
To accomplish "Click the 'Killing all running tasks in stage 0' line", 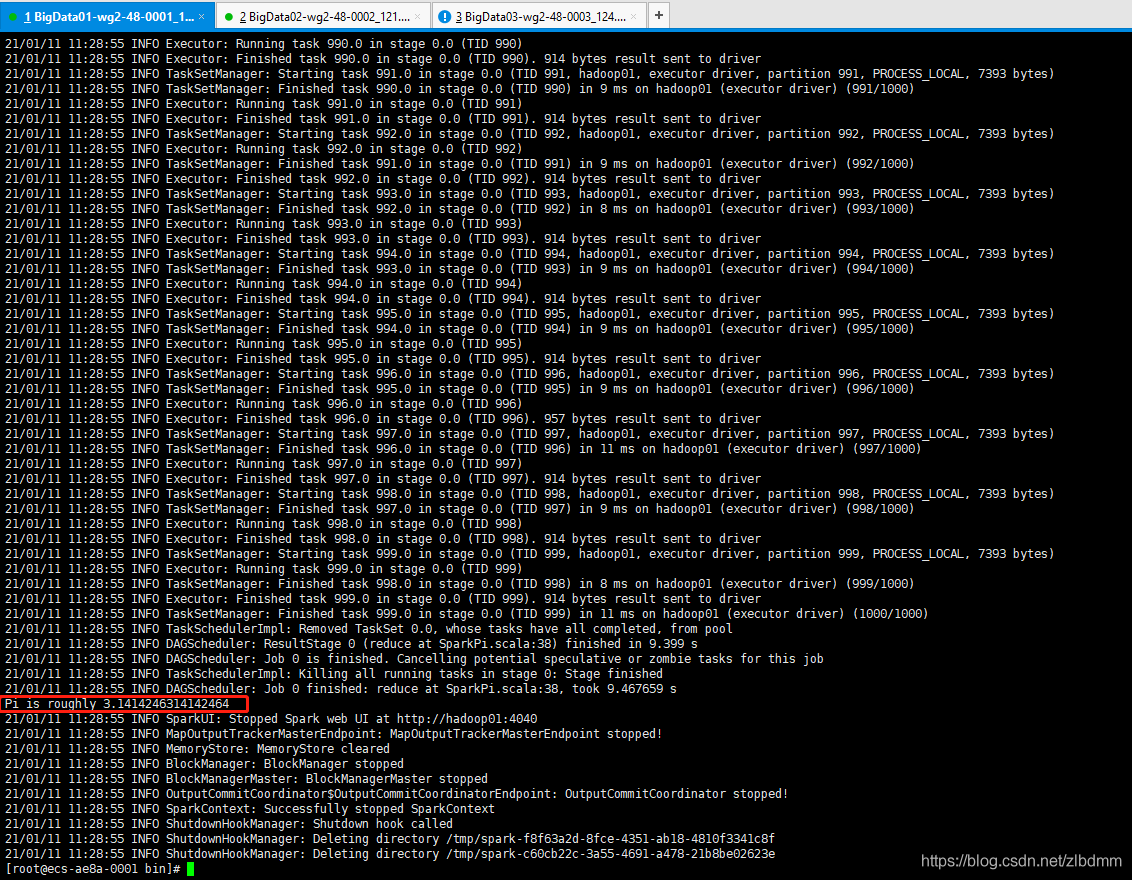I will tap(334, 674).
